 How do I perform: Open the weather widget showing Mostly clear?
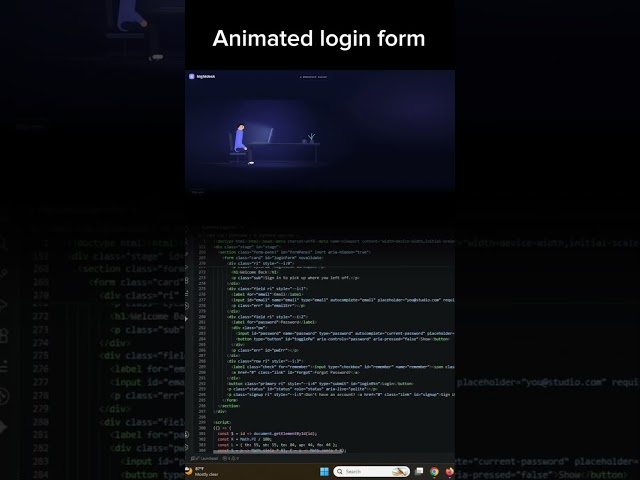(x=202, y=471)
